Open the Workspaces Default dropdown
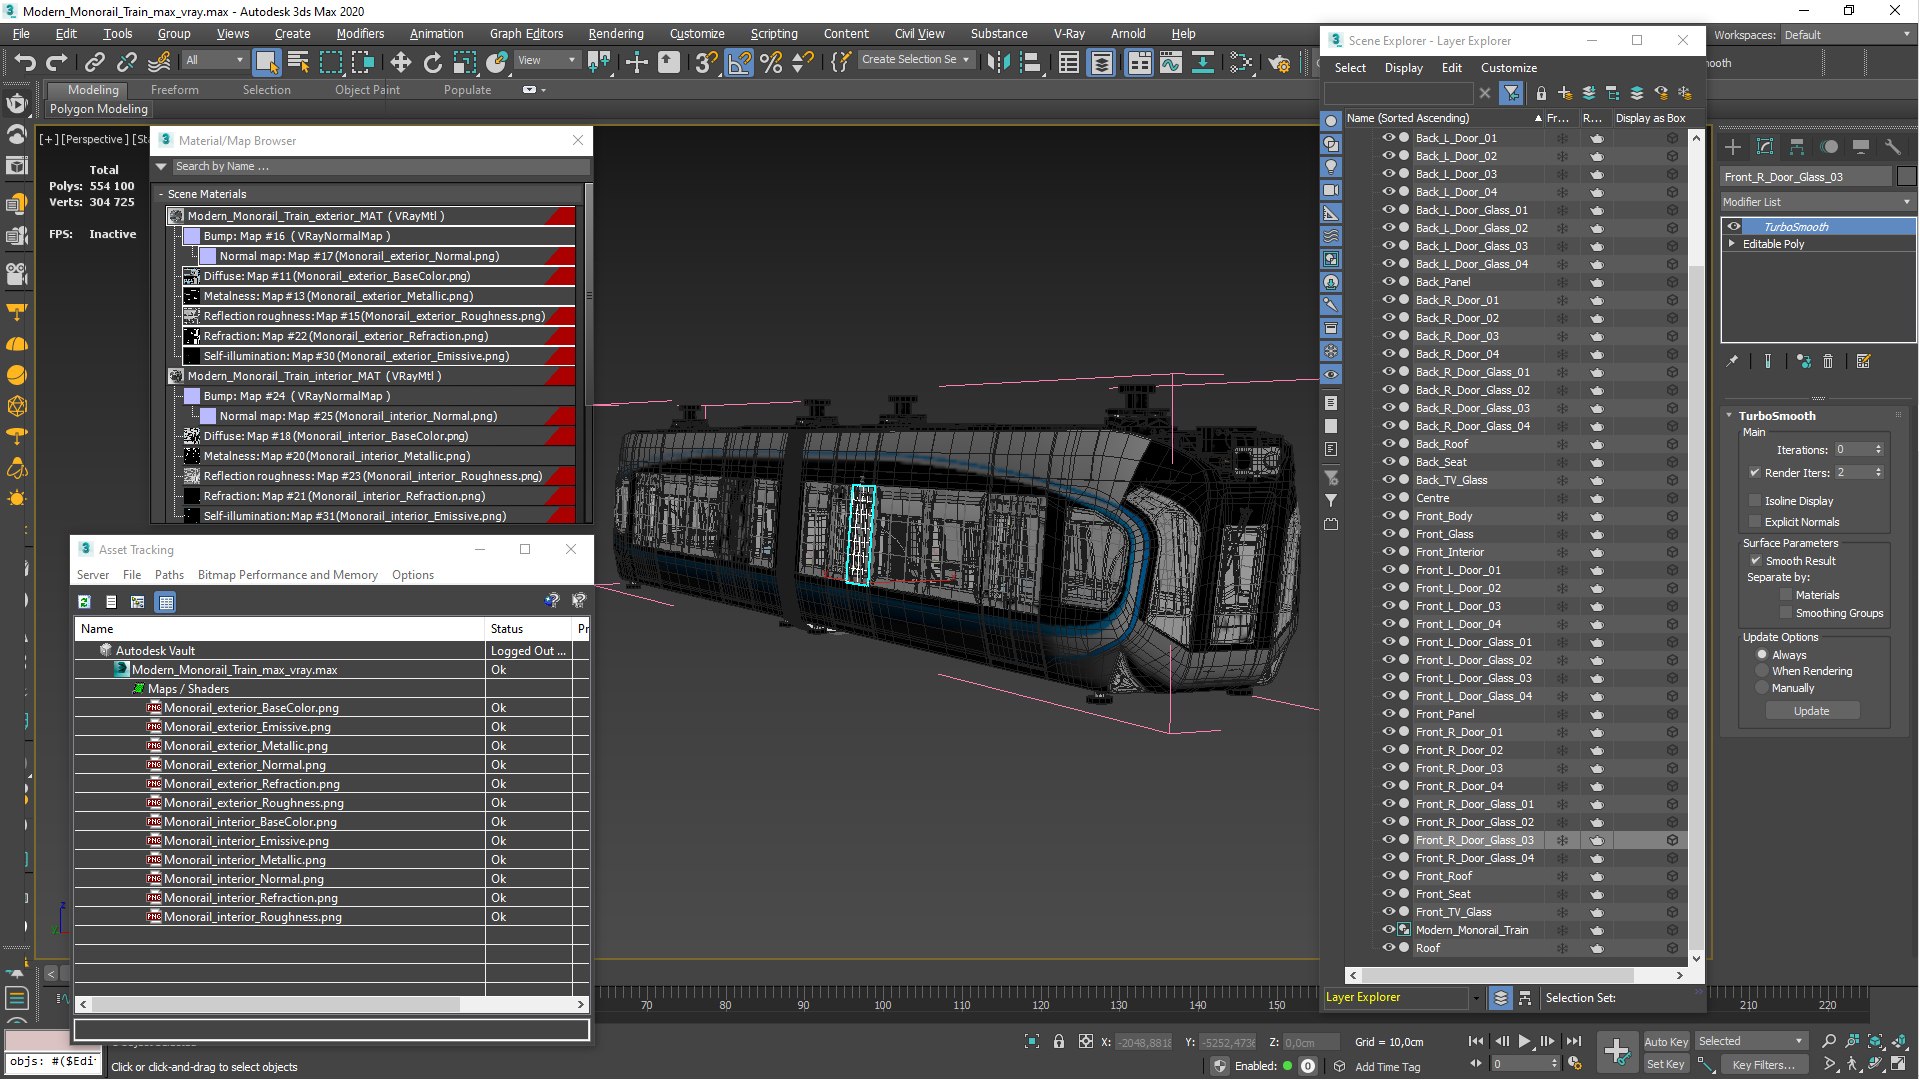The height and width of the screenshot is (1080, 1920). pos(1846,35)
